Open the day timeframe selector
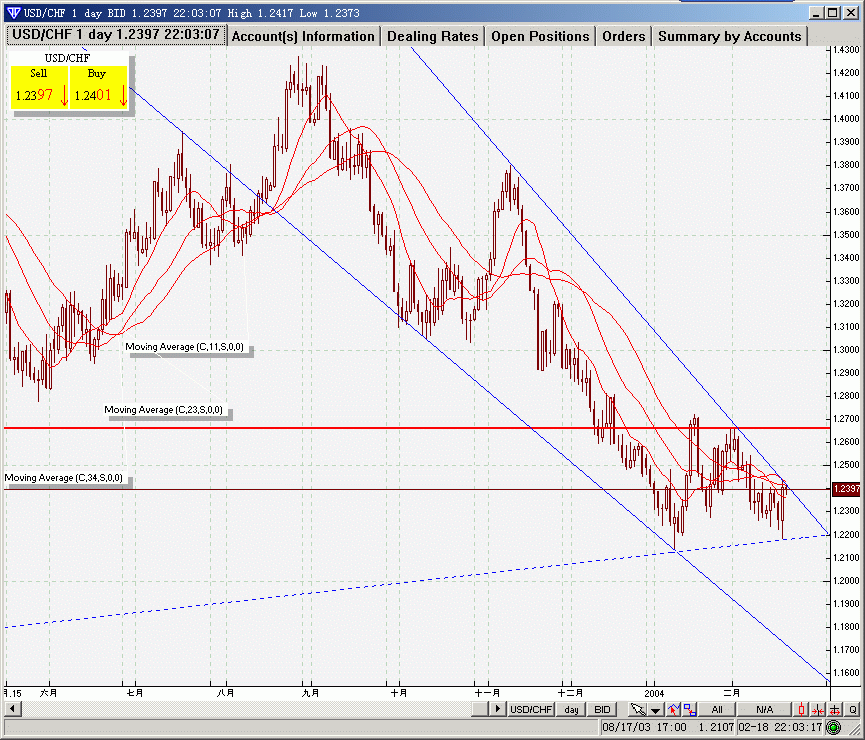The image size is (865, 740). pyautogui.click(x=571, y=709)
